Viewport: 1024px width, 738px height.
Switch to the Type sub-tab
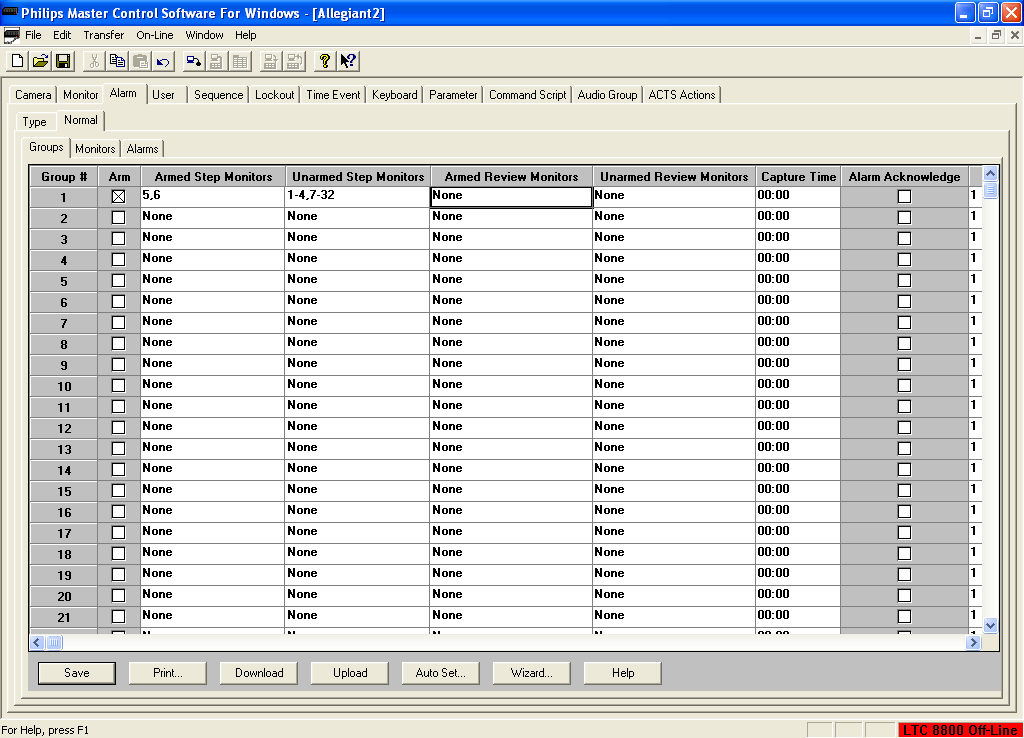point(35,121)
